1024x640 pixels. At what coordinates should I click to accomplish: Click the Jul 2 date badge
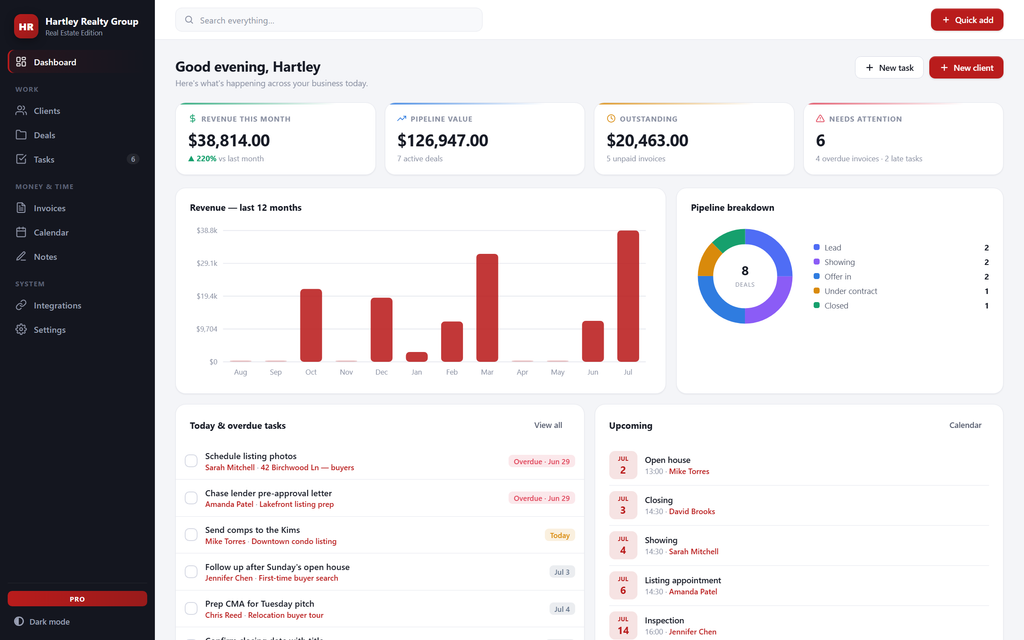622,465
